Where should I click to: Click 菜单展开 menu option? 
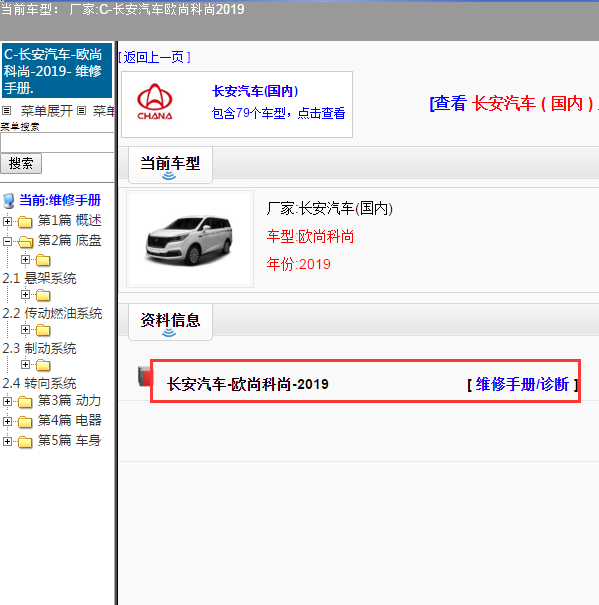click(x=47, y=111)
